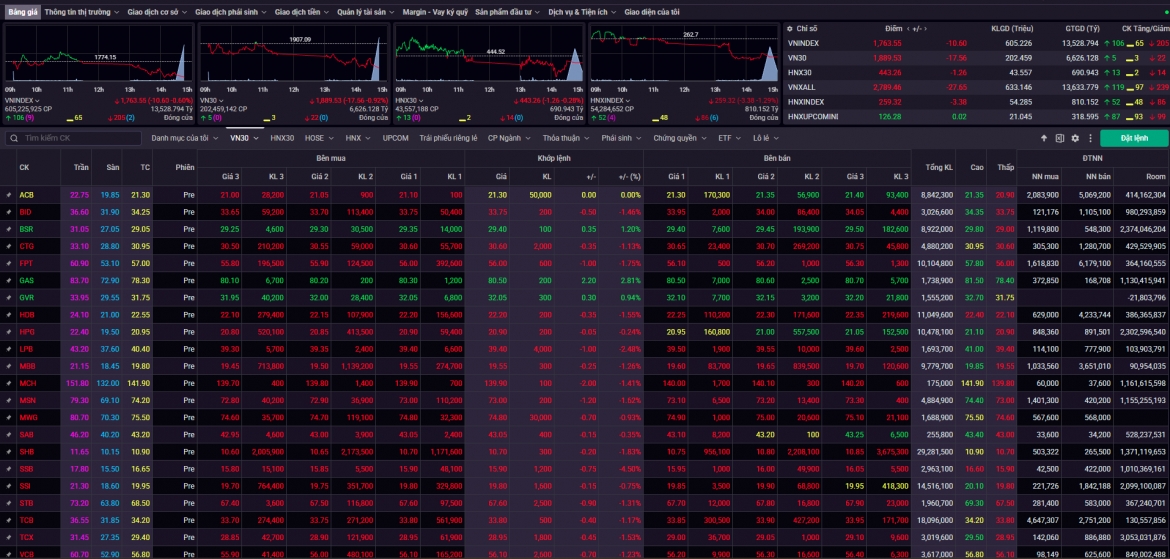
Task: Expand Giao dịch cơ sở menu
Action: pyautogui.click(x=157, y=13)
